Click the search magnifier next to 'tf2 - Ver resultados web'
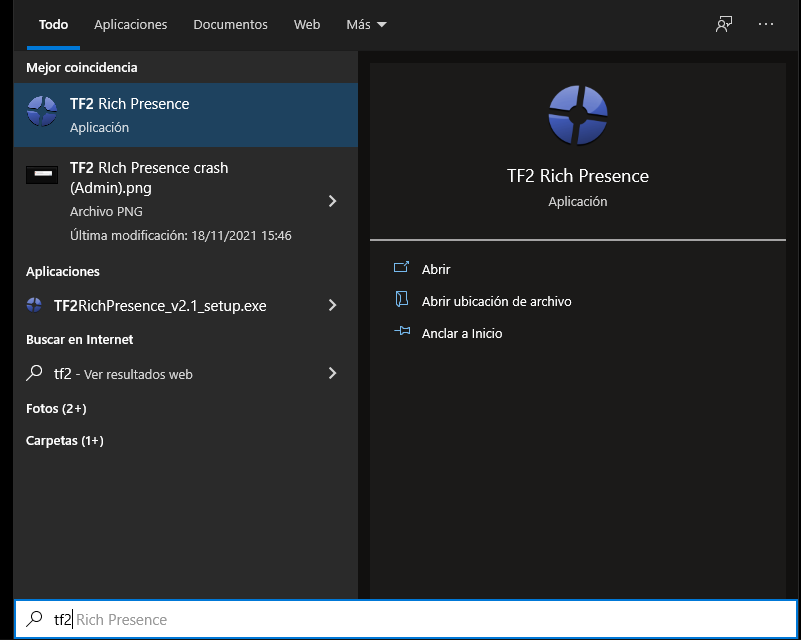Screen dimensions: 801x640 [x=36, y=373]
